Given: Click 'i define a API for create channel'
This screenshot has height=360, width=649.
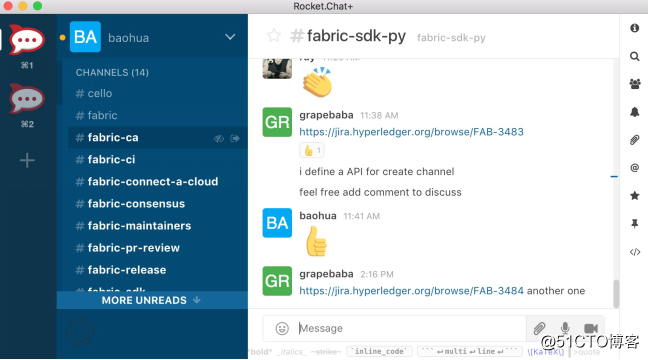Looking at the screenshot, I should pos(377,172).
